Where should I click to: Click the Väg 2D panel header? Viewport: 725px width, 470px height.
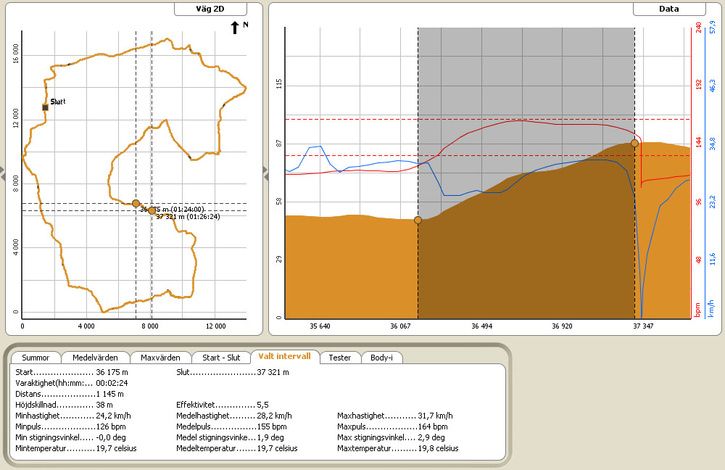click(210, 9)
